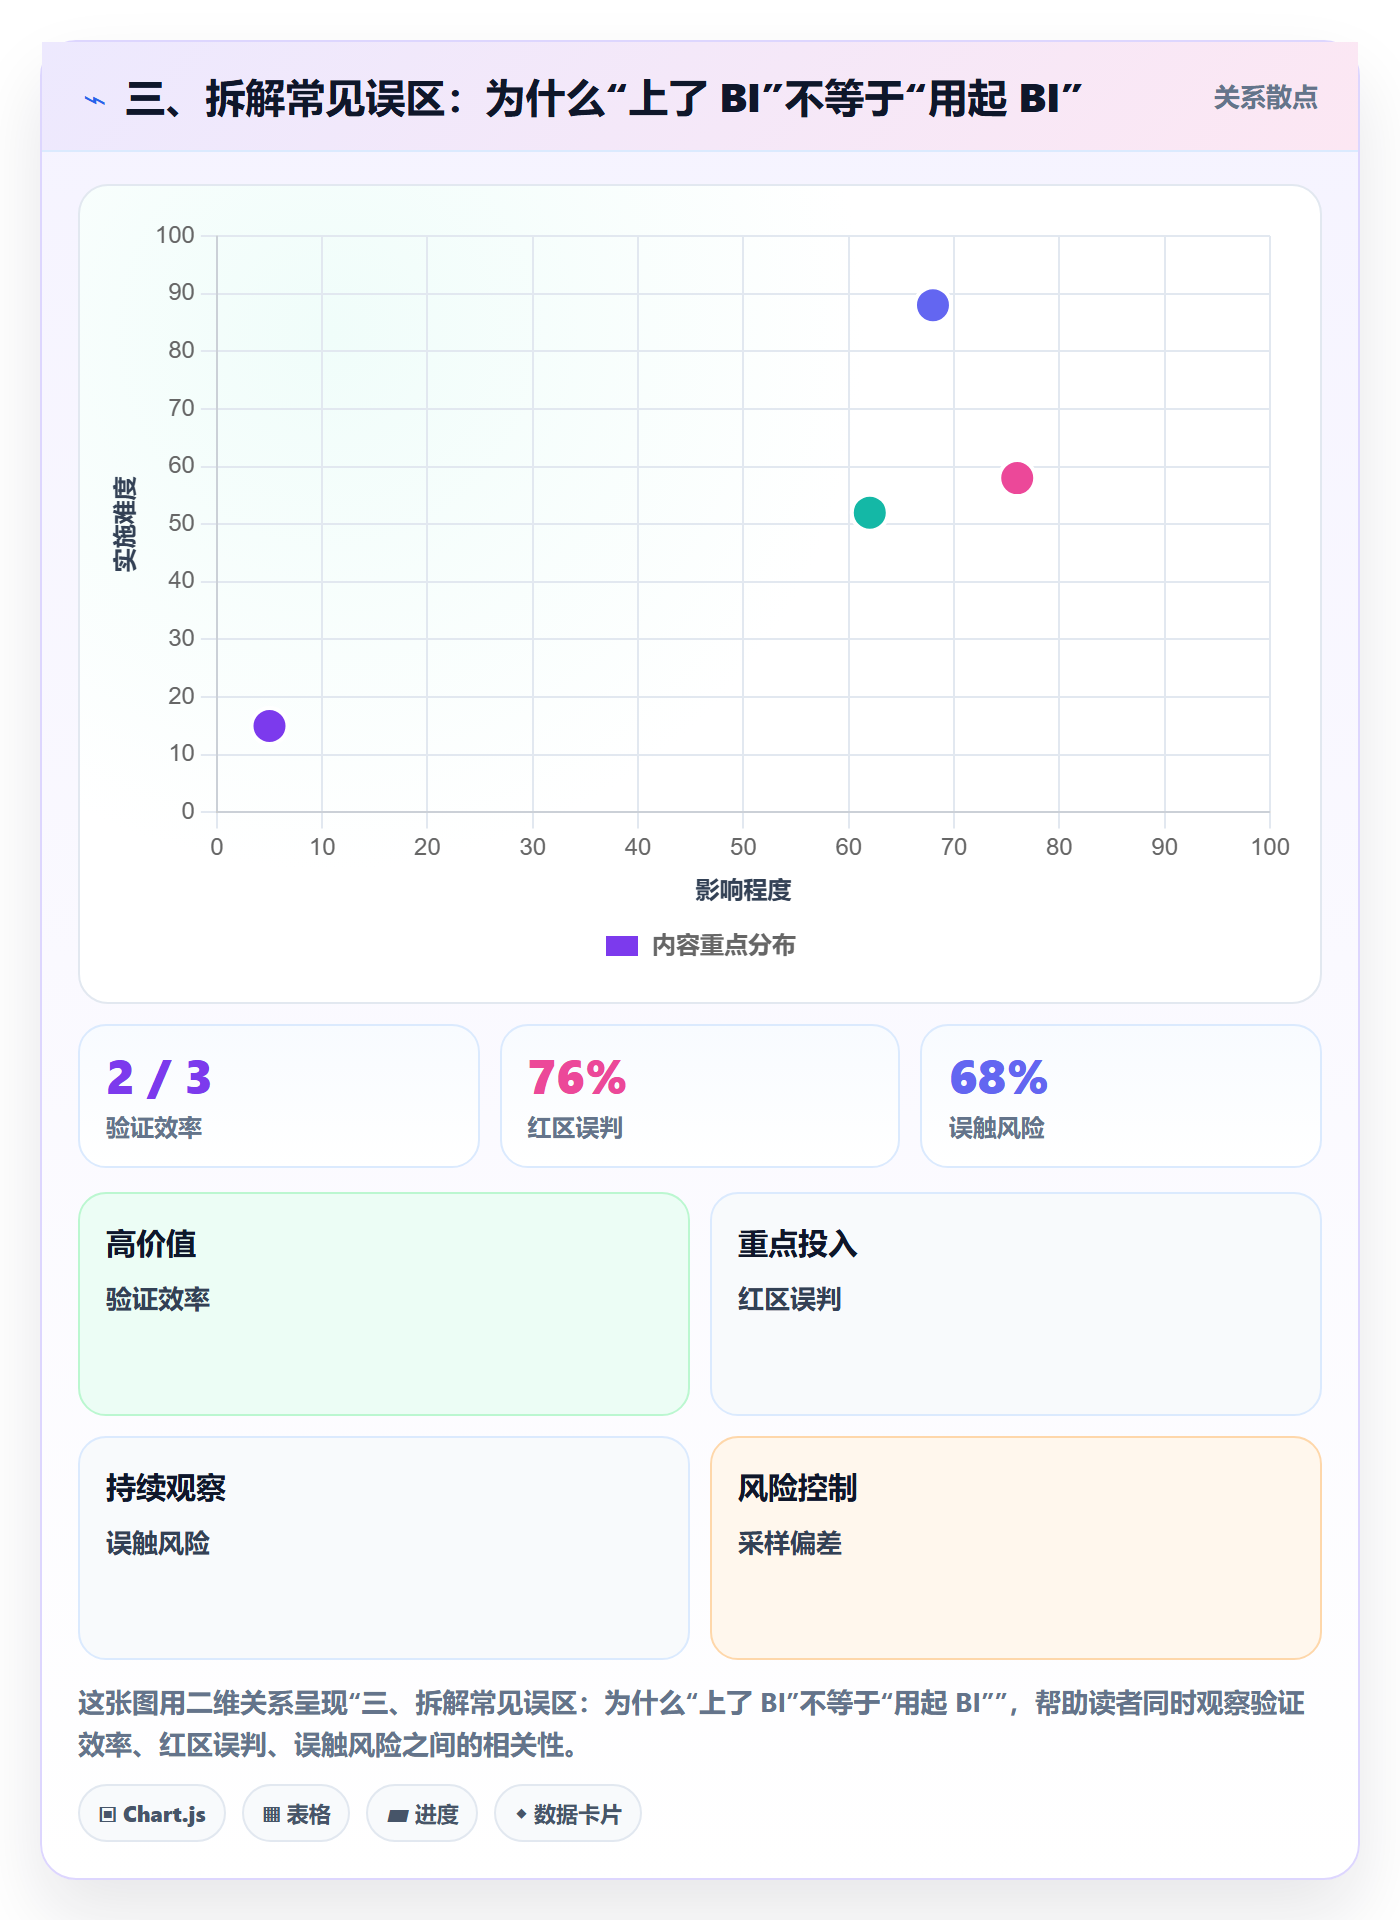Click the 关系散点 label in the header

1265,98
